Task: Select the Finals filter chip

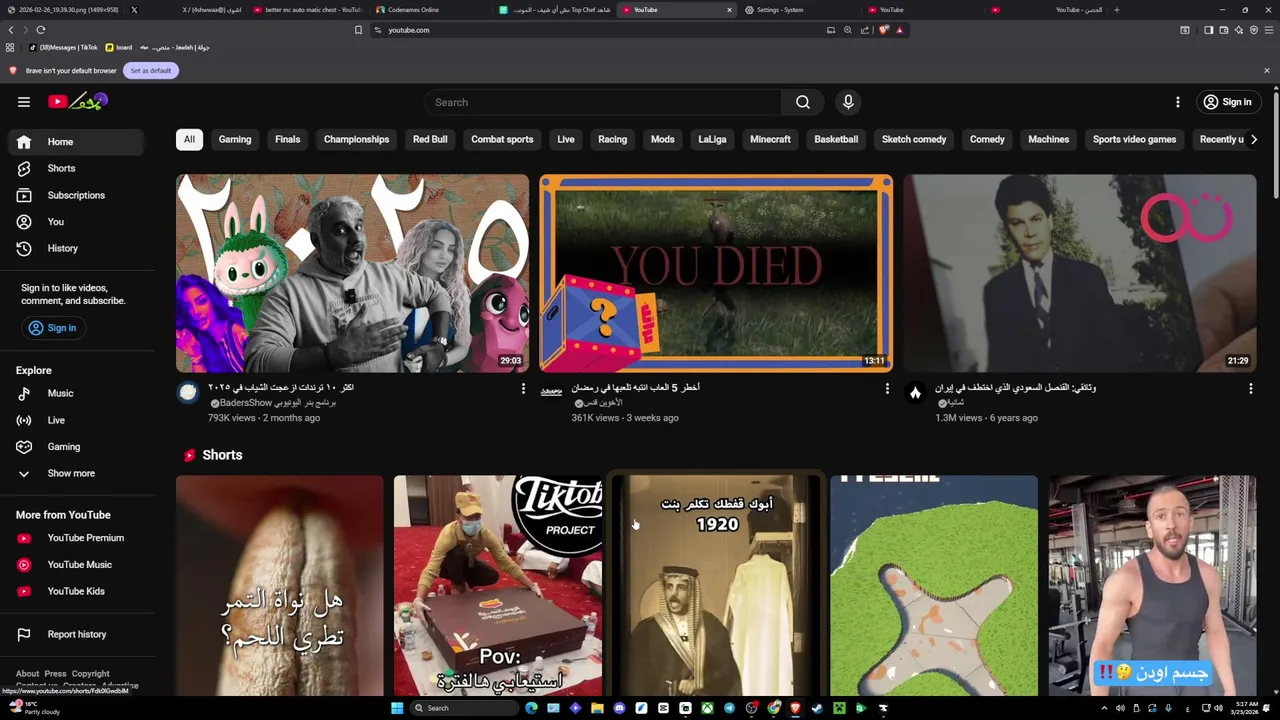Action: pyautogui.click(x=287, y=139)
